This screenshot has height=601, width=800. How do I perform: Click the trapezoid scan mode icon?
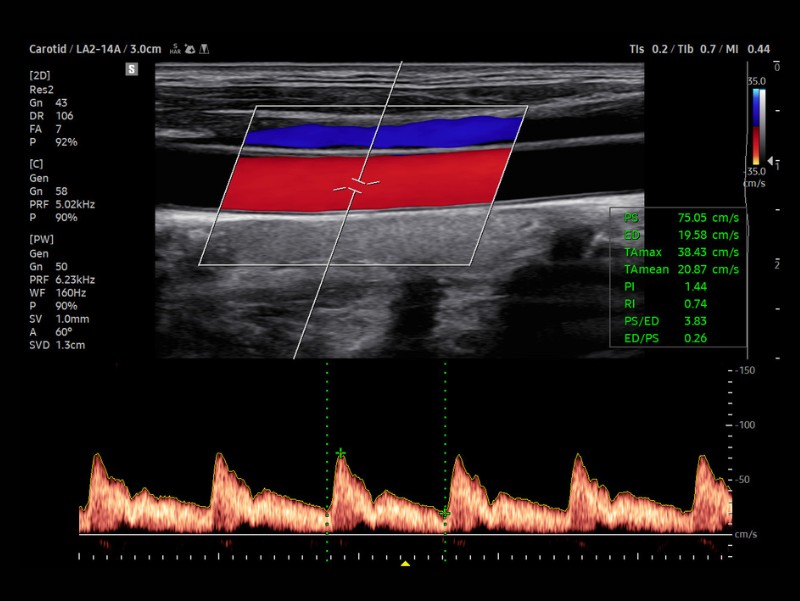click(x=204, y=49)
